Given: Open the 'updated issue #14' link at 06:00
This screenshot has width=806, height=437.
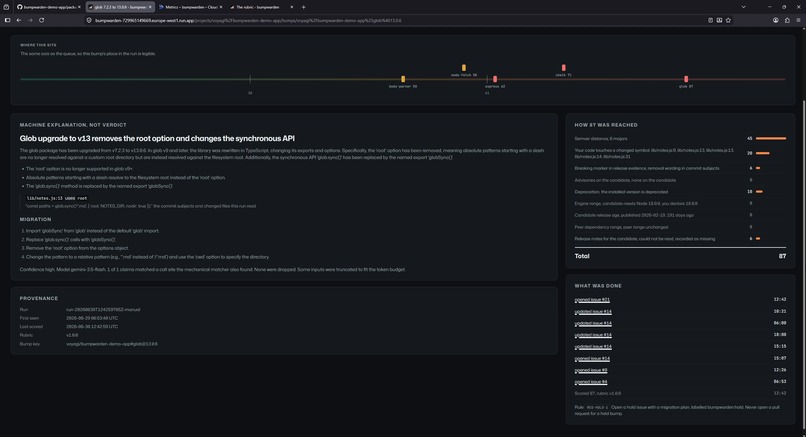Looking at the screenshot, I should (x=593, y=323).
